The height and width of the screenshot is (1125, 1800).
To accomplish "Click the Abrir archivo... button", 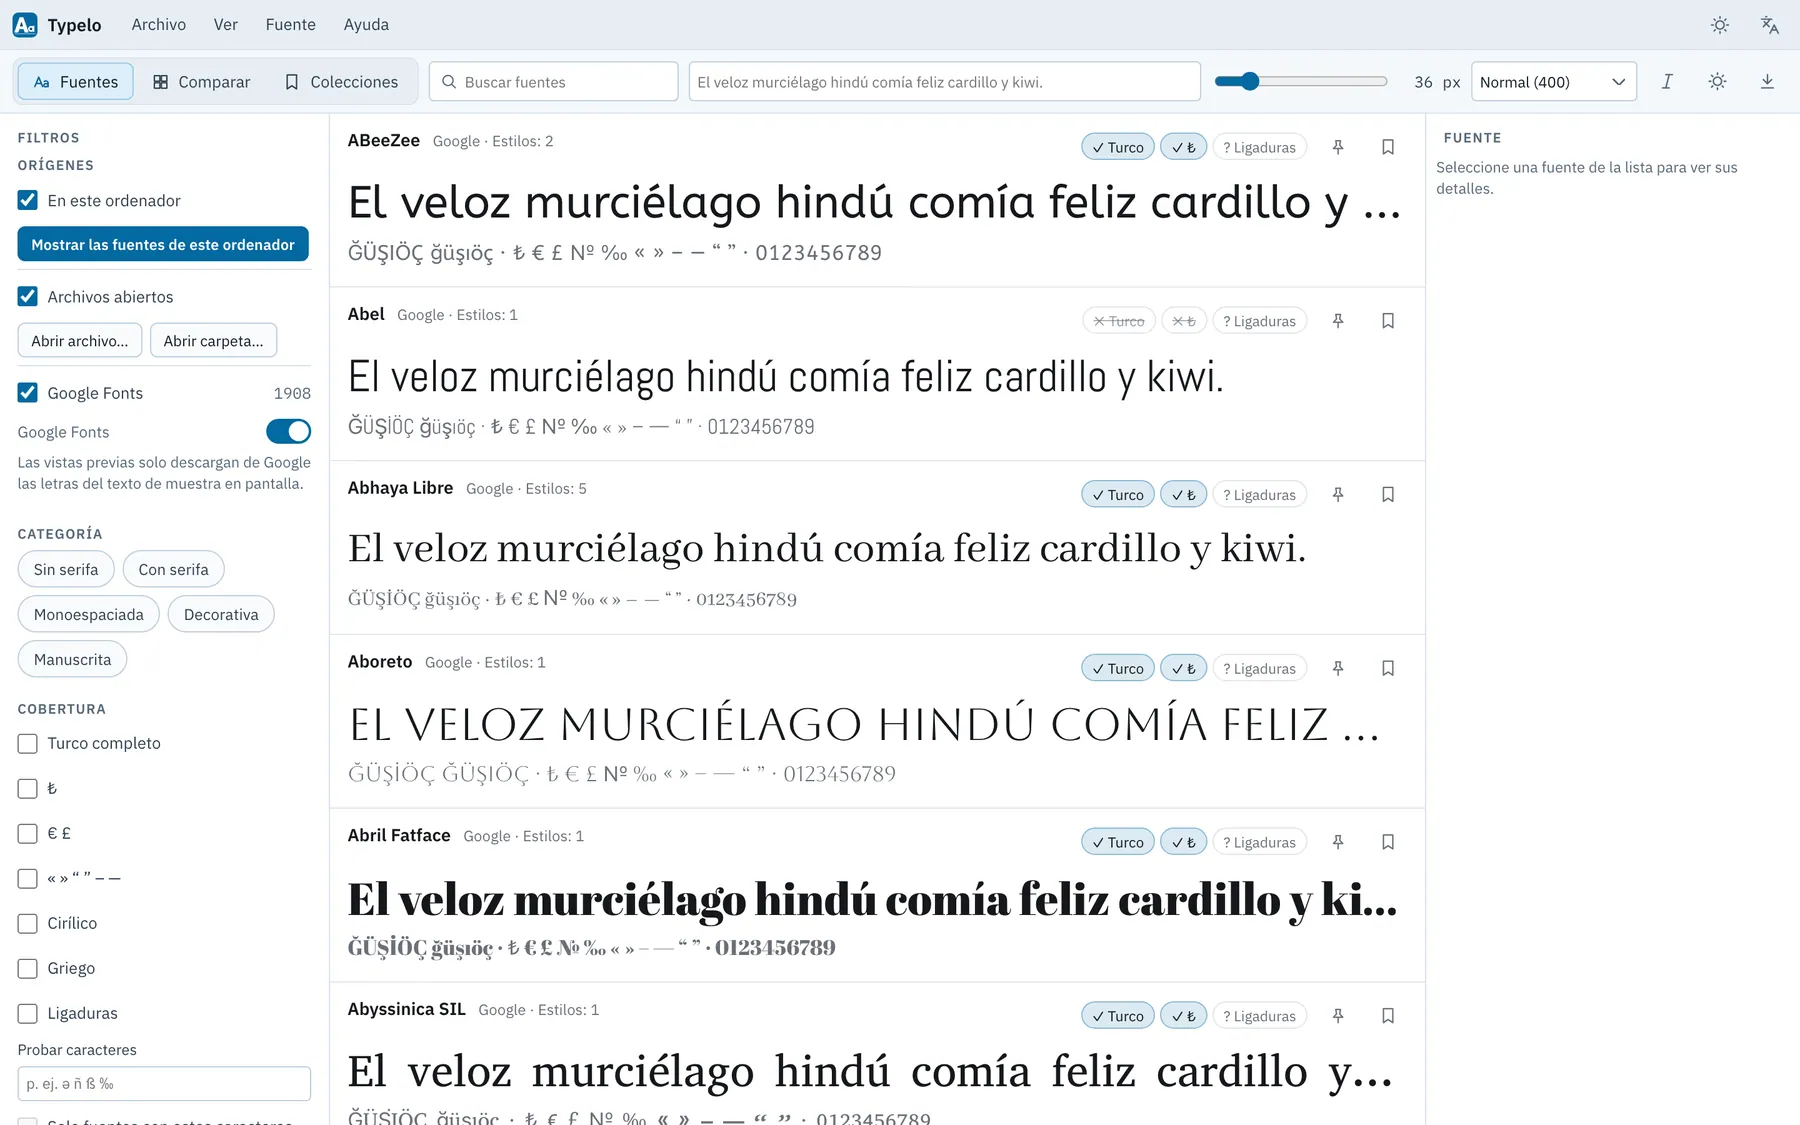I will point(80,341).
